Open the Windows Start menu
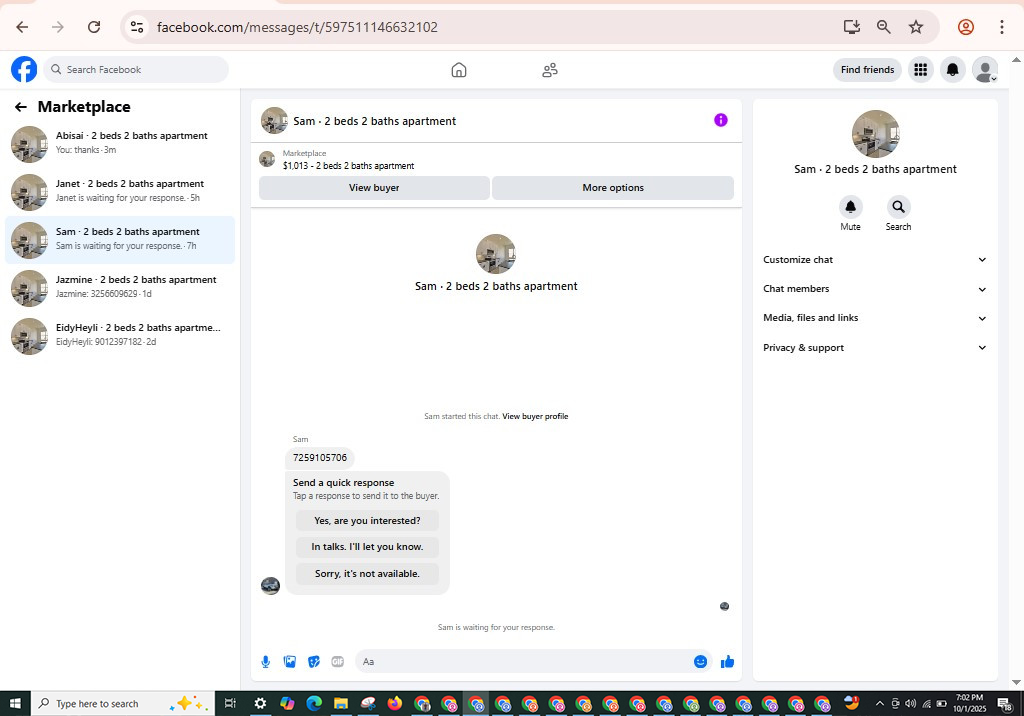Screen dimensions: 1024x716 click(x=15, y=703)
